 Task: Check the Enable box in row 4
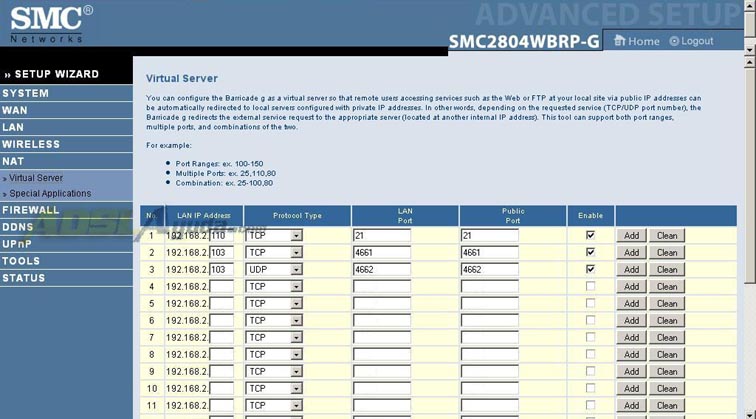click(590, 286)
